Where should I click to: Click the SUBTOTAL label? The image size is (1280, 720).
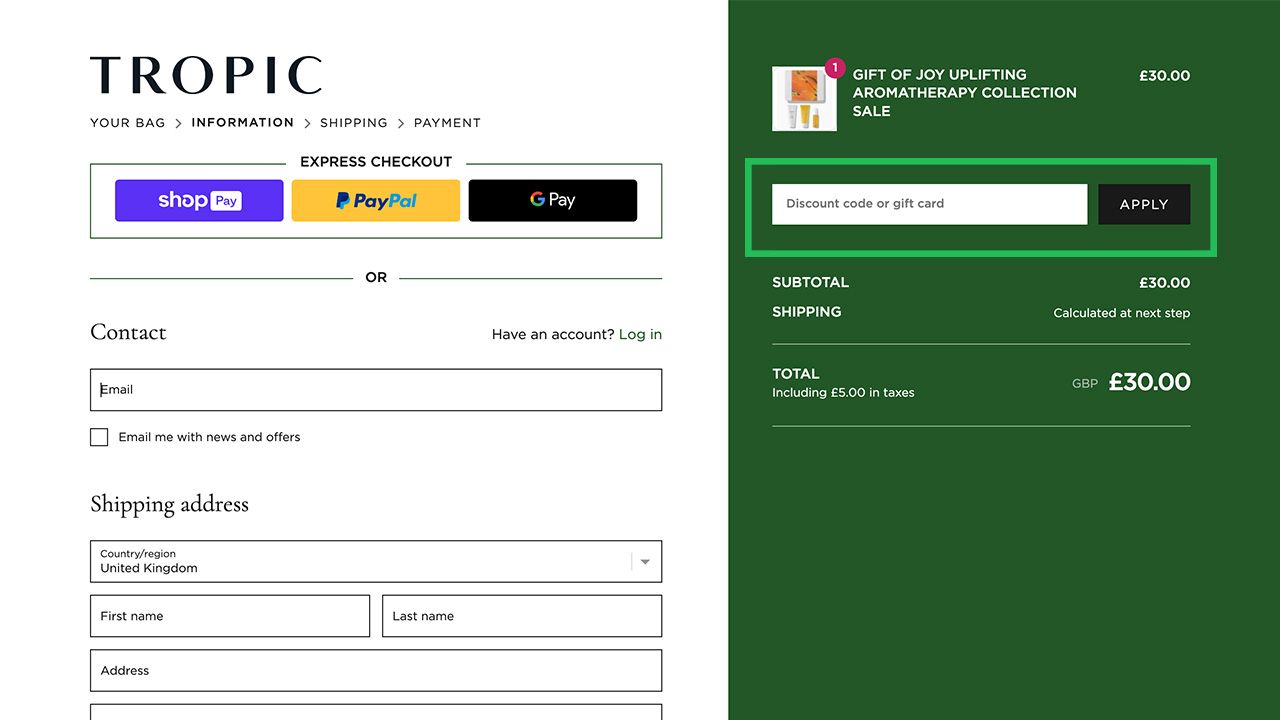tap(810, 283)
